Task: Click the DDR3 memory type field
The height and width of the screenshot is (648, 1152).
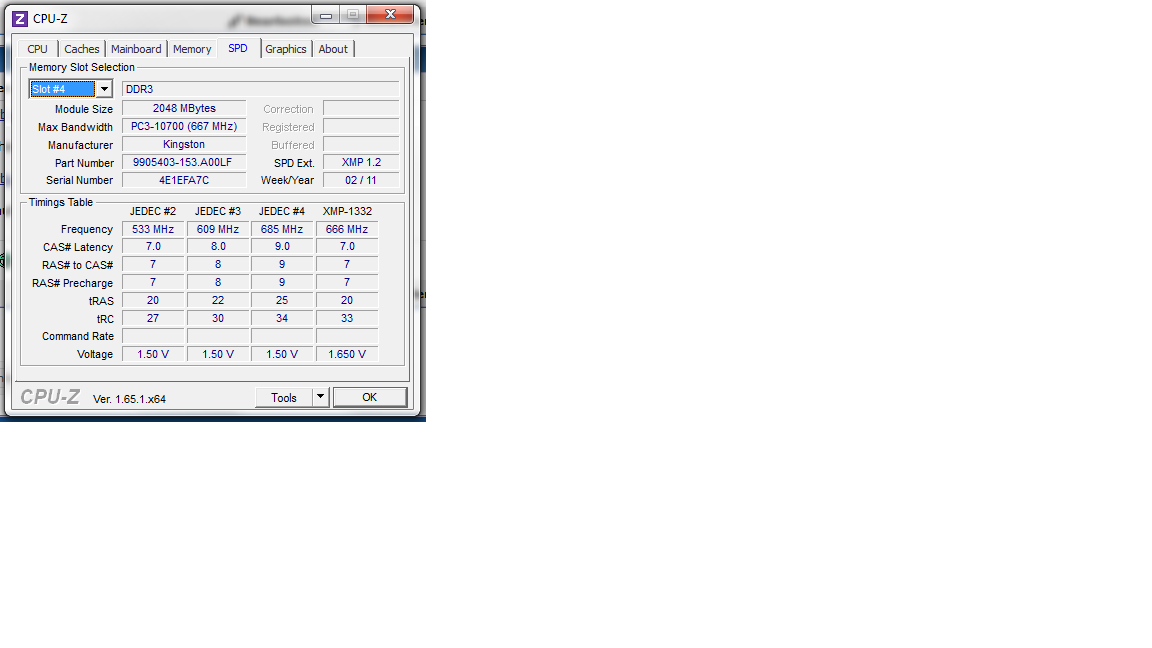Action: point(260,89)
